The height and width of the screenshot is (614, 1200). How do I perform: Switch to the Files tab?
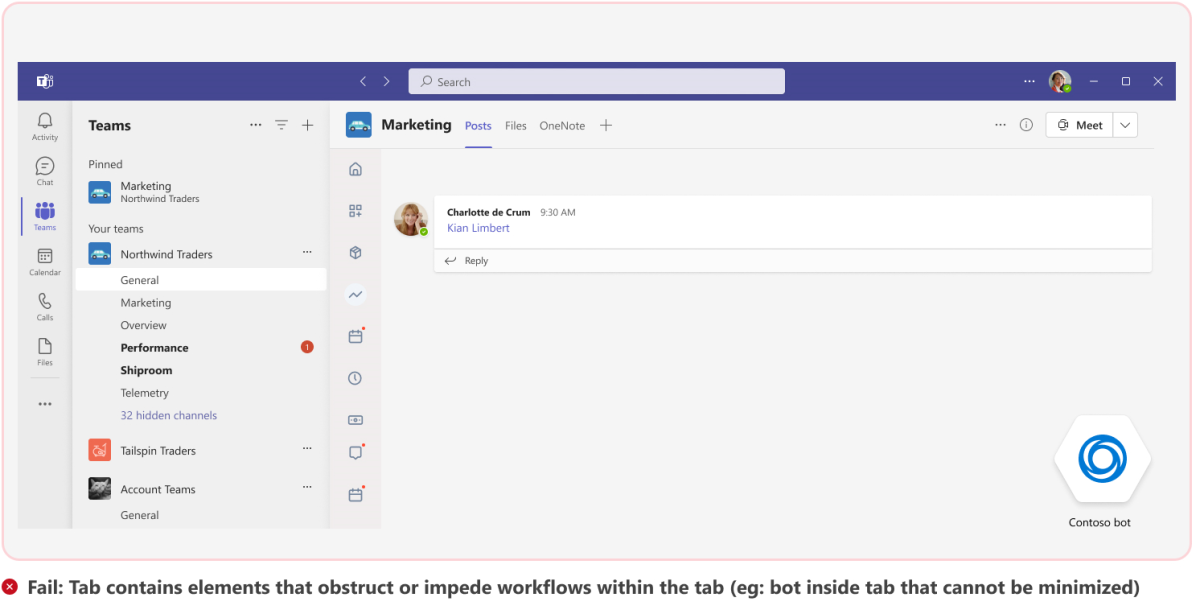515,126
